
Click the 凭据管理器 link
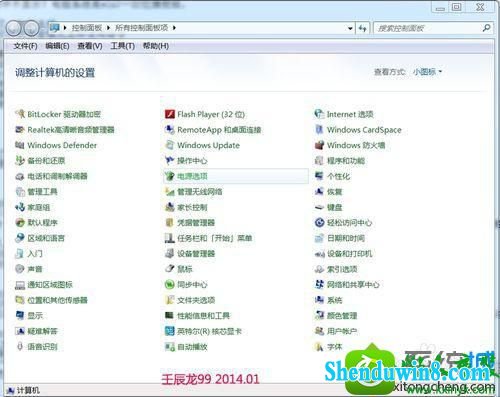[x=196, y=222]
